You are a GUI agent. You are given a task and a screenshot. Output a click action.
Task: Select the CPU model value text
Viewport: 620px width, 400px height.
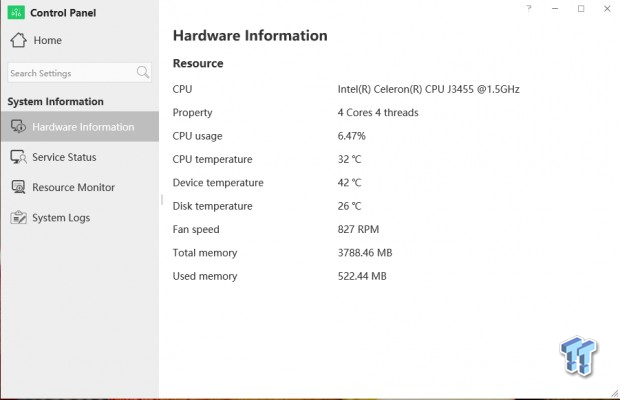[x=429, y=89]
